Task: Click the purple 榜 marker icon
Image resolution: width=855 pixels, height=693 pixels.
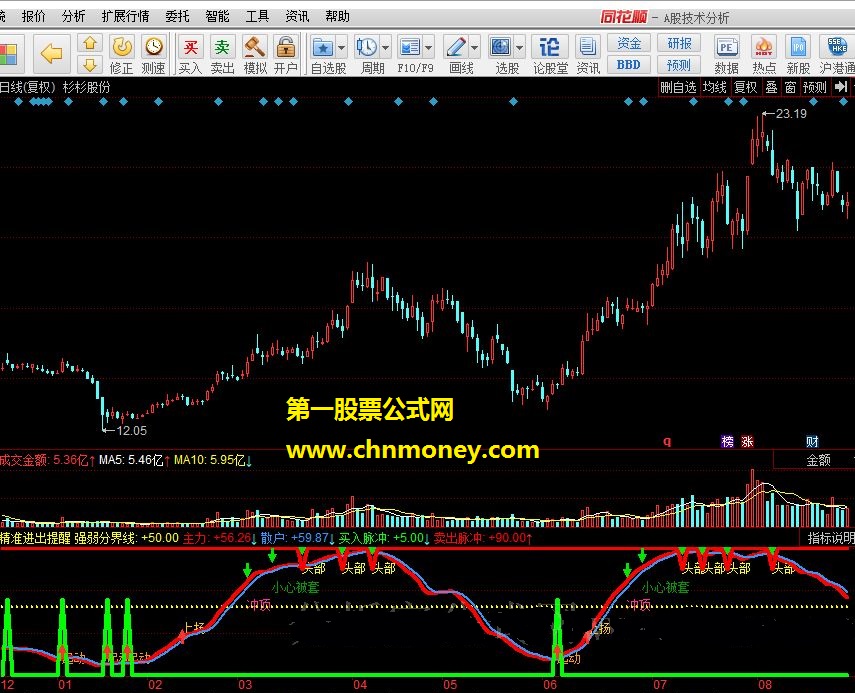Action: tap(727, 442)
